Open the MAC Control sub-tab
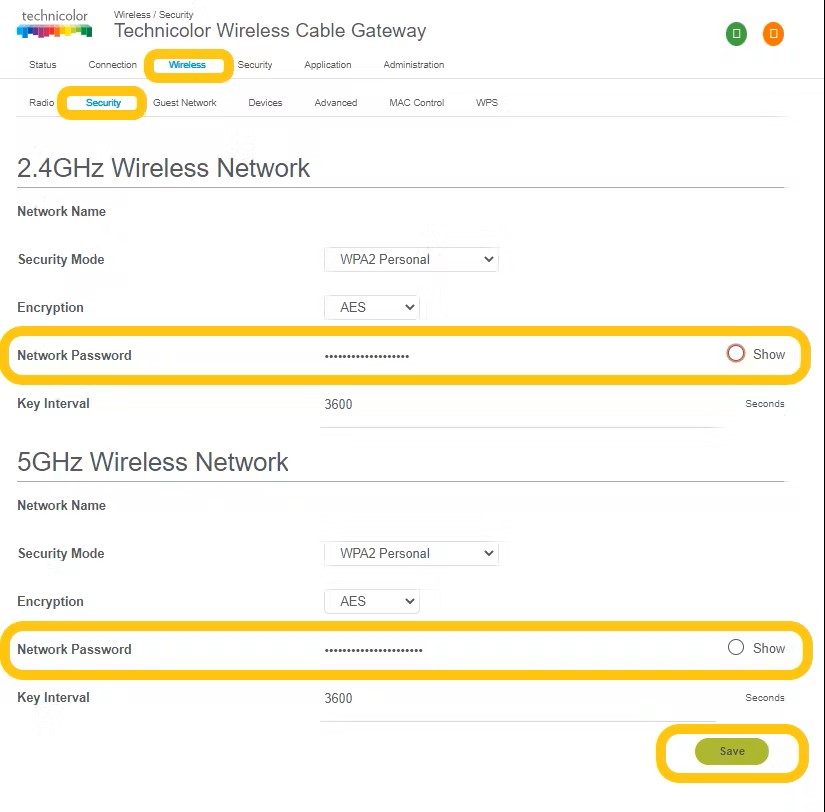 coord(416,103)
